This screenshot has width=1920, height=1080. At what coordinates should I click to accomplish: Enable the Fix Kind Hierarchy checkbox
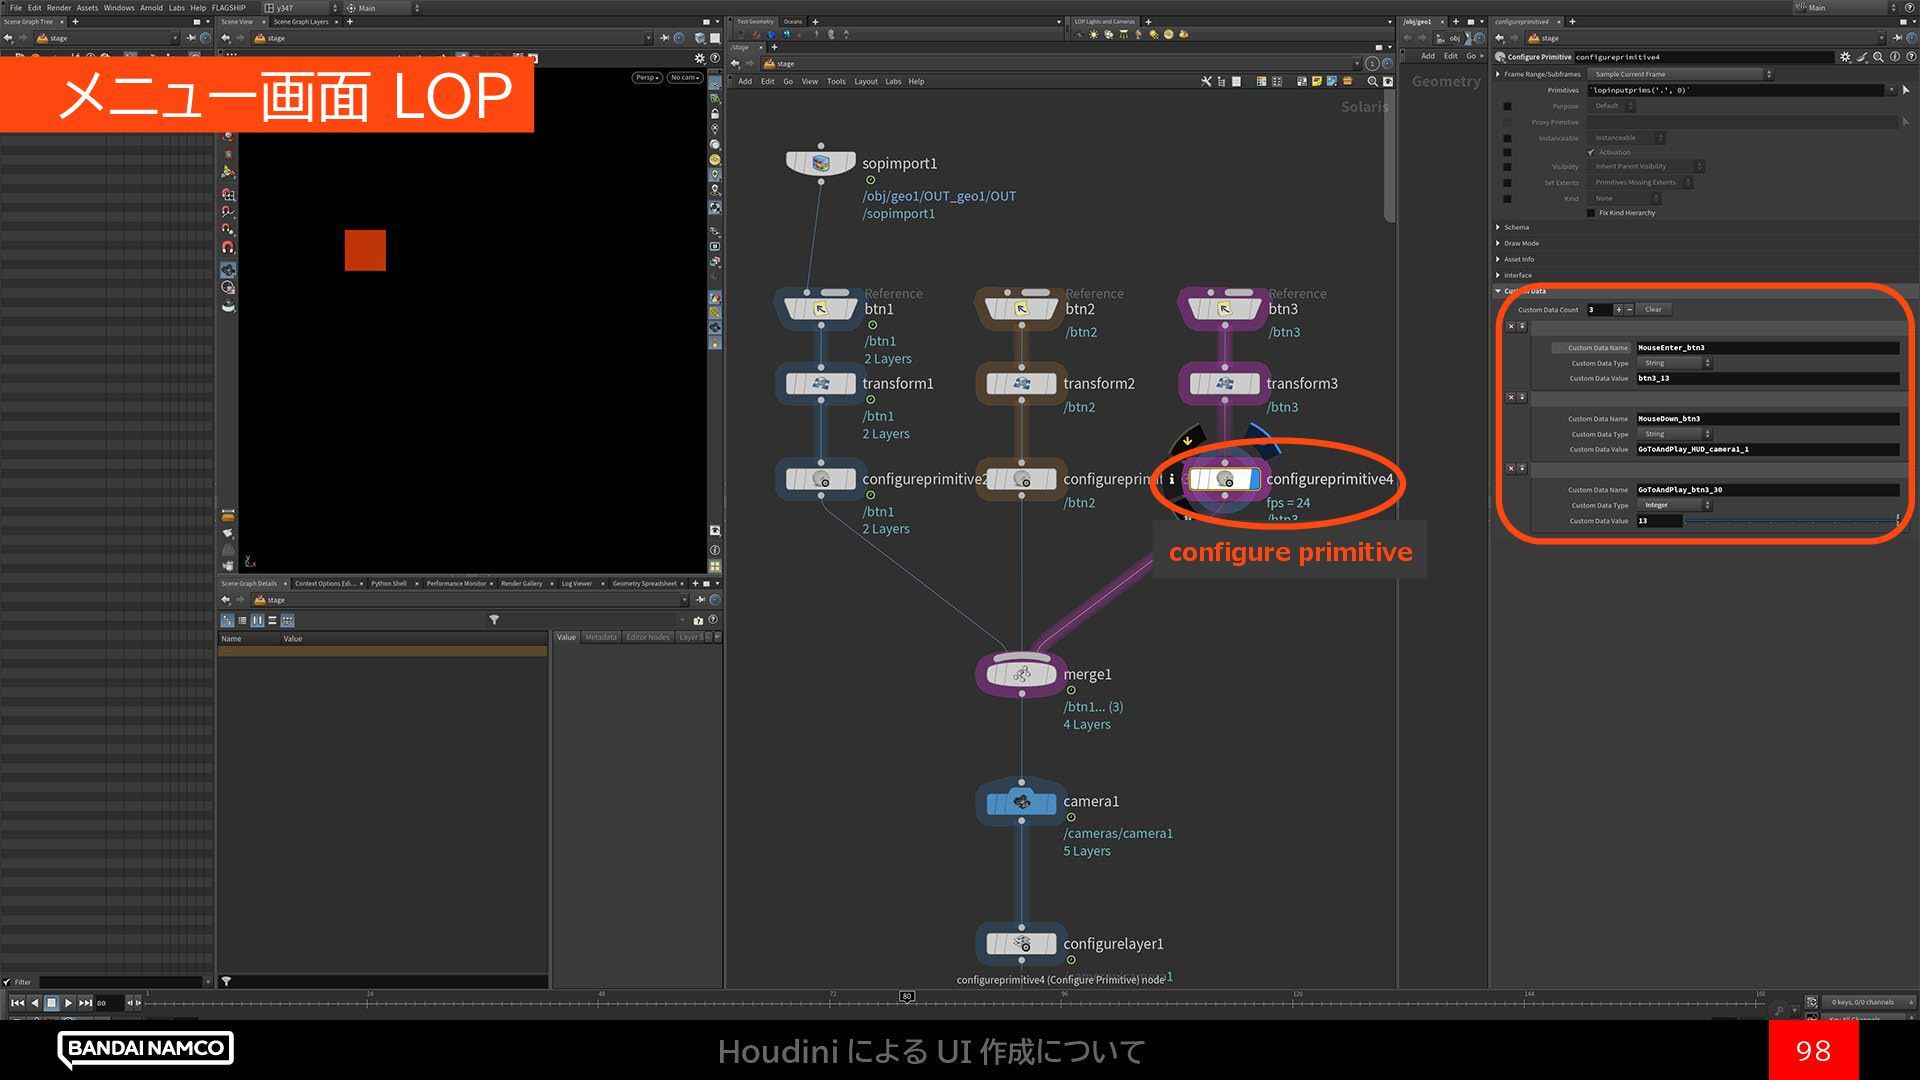click(x=1591, y=213)
